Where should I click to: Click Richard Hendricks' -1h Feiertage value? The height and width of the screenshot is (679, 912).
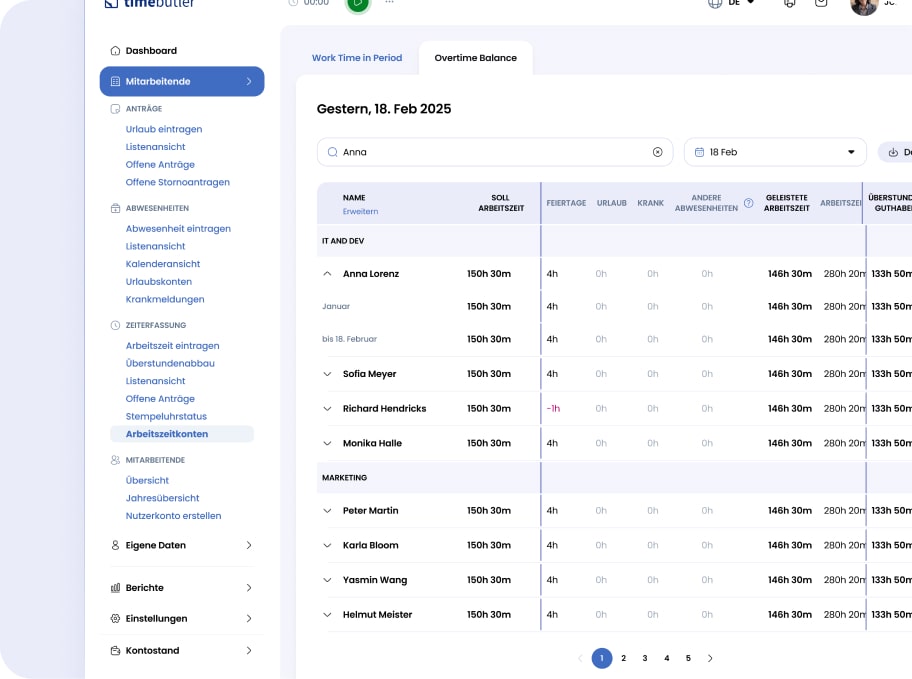point(553,408)
